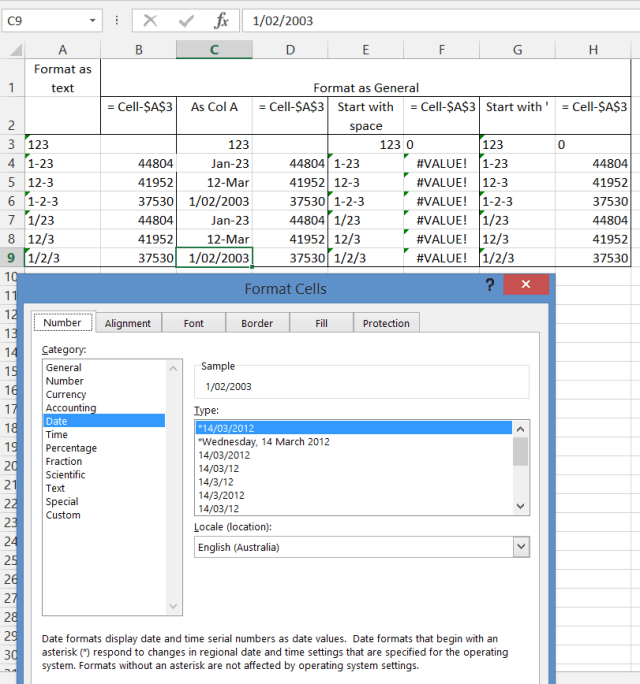This screenshot has width=640, height=684.
Task: Click the Select All corner triangle
Action: click(12, 49)
